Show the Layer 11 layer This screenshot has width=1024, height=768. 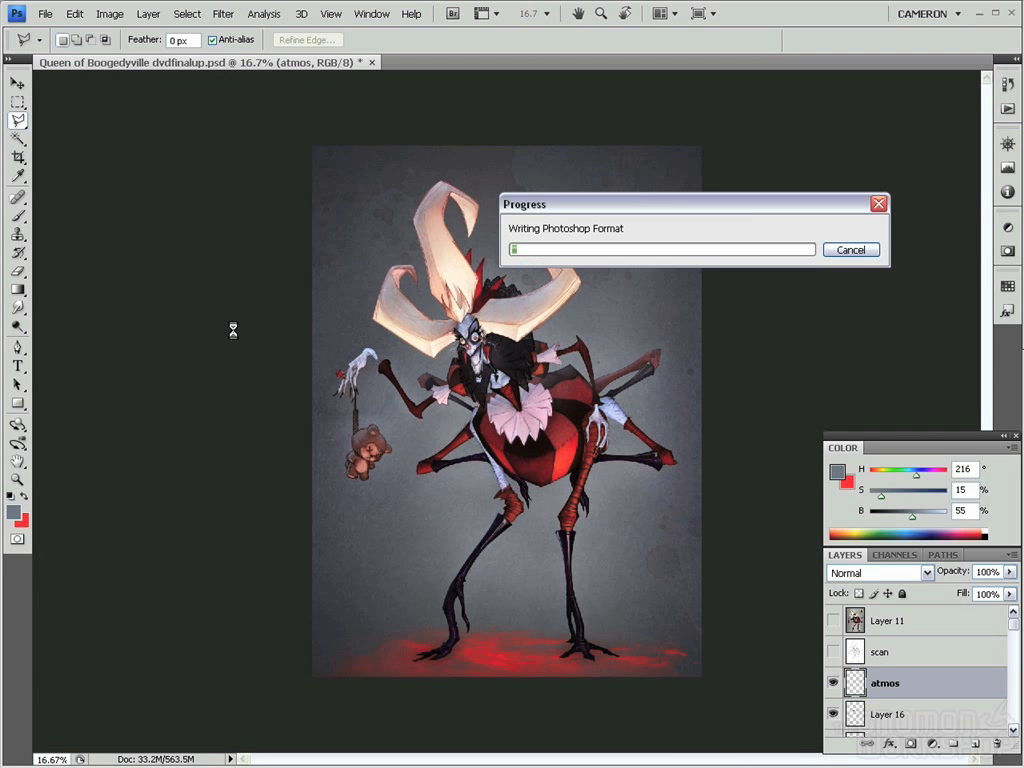[x=833, y=621]
